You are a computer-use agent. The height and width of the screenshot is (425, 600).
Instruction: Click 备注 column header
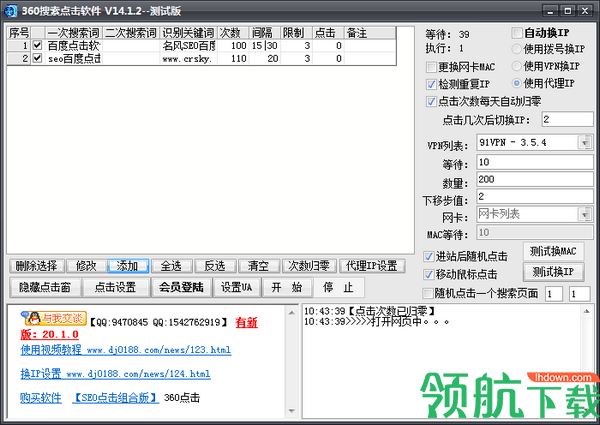point(370,33)
